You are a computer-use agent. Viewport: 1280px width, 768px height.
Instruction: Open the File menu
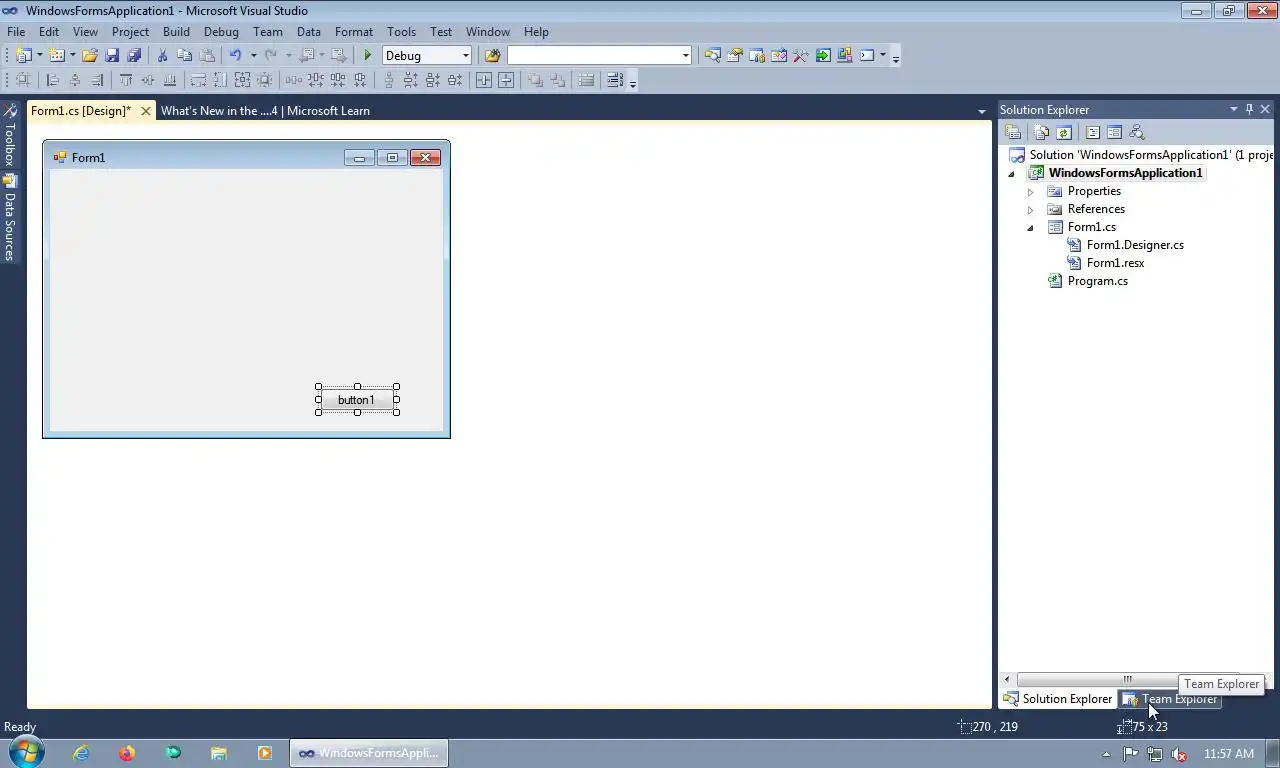(16, 32)
